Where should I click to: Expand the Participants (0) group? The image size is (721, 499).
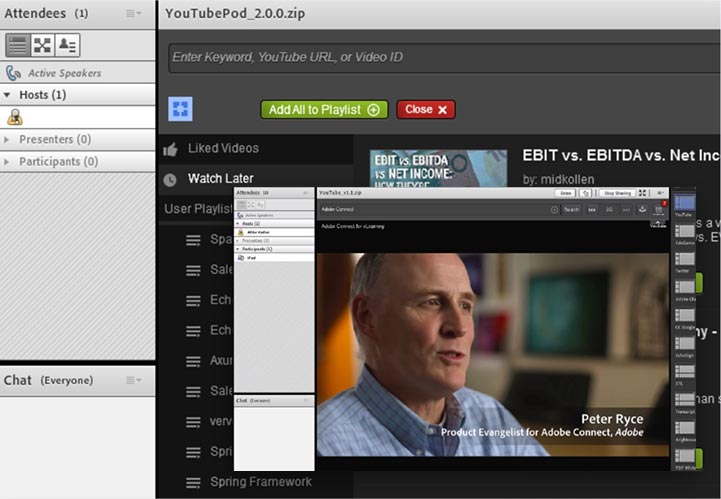pyautogui.click(x=6, y=161)
